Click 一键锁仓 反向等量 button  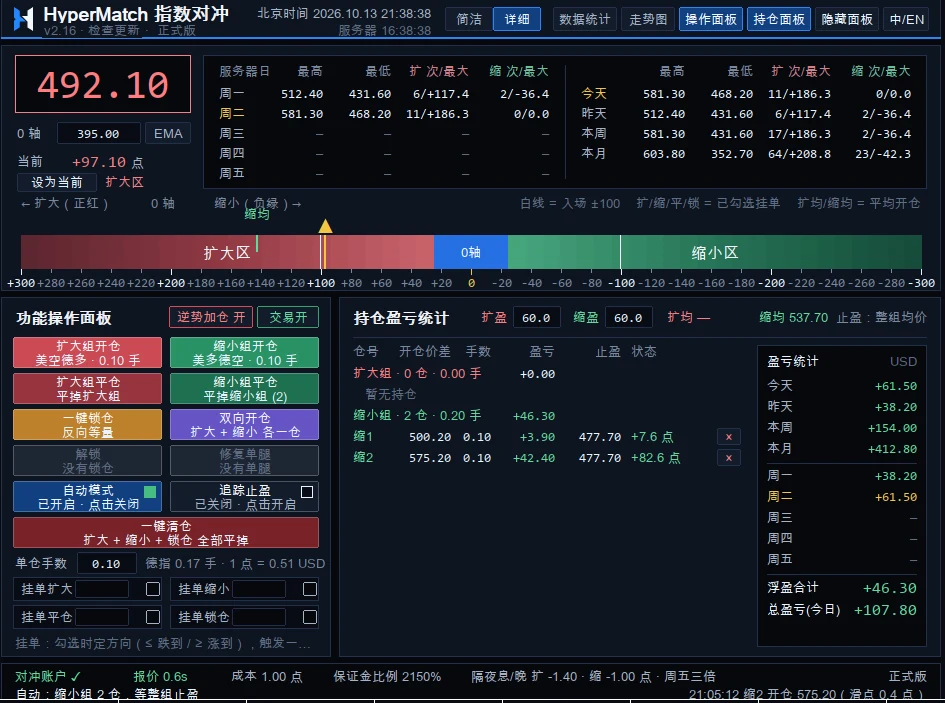[x=87, y=425]
